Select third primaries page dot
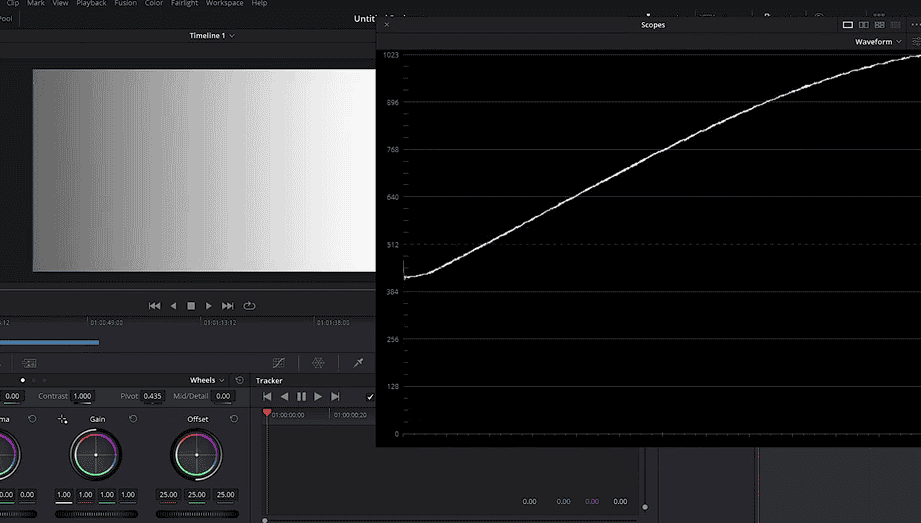Screen dimensions: 921x523 45,380
